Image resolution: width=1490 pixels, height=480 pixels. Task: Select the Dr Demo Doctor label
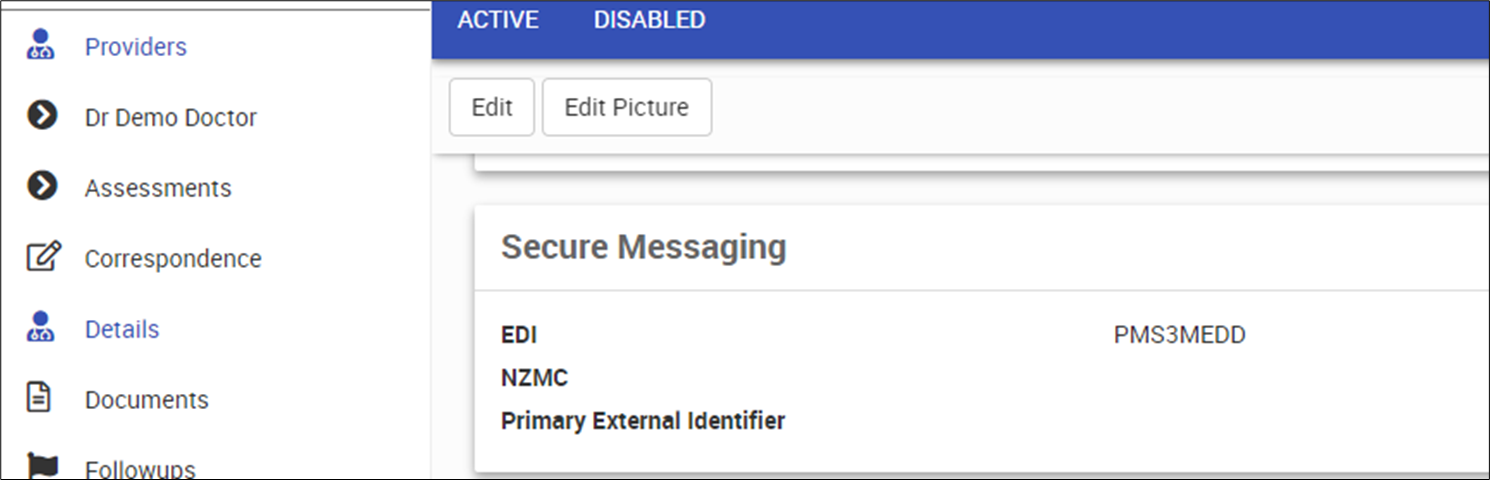(x=170, y=118)
